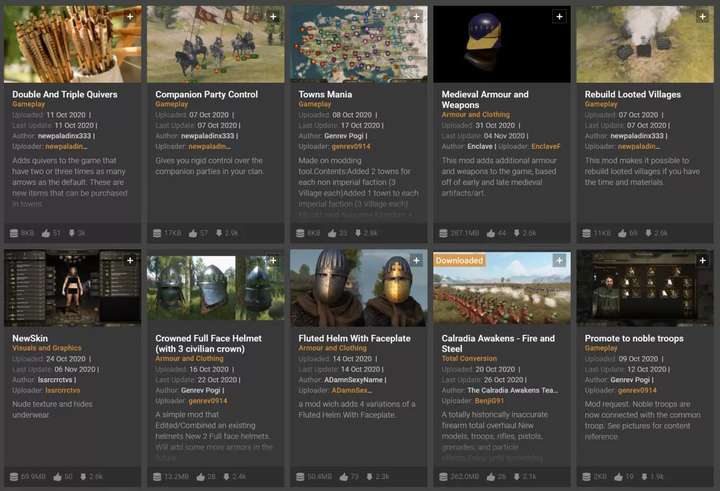Click uploader ADamnSex... on Fluted Helm card
The height and width of the screenshot is (491, 720).
point(352,390)
